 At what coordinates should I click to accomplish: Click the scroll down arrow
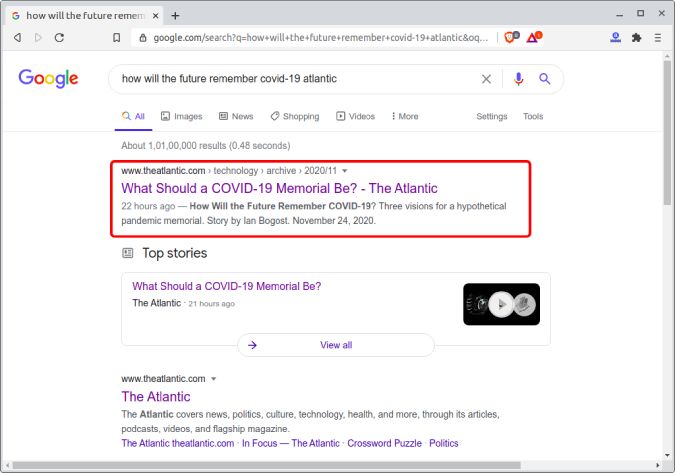667,455
